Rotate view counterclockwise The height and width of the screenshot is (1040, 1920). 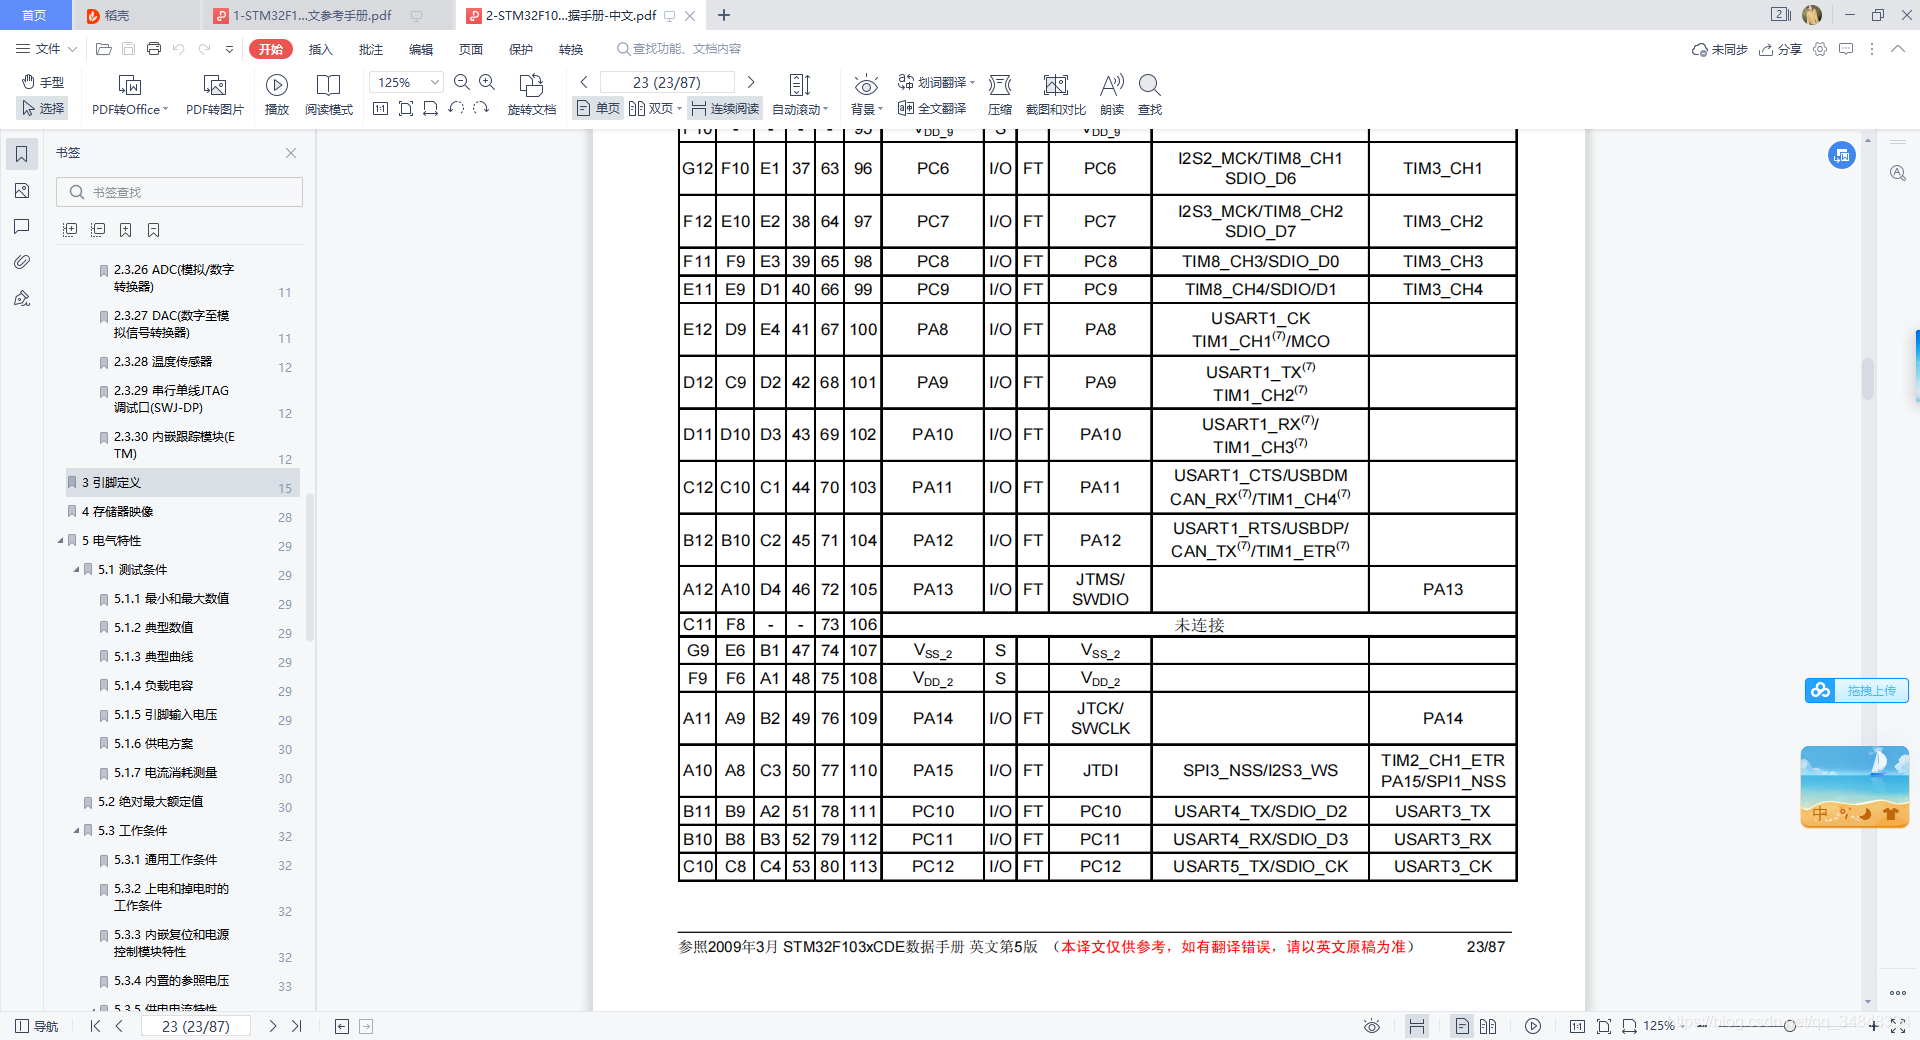point(456,108)
